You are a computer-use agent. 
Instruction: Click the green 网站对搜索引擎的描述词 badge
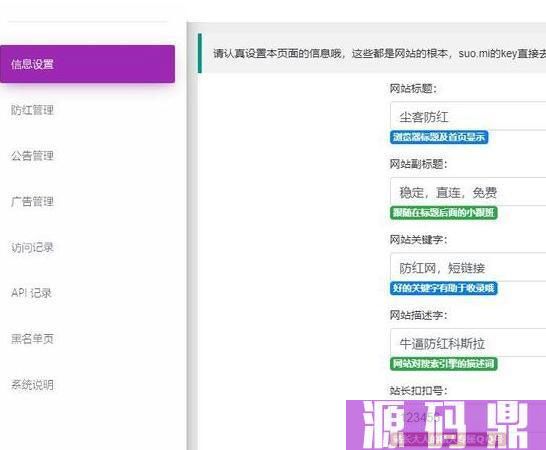tap(444, 364)
